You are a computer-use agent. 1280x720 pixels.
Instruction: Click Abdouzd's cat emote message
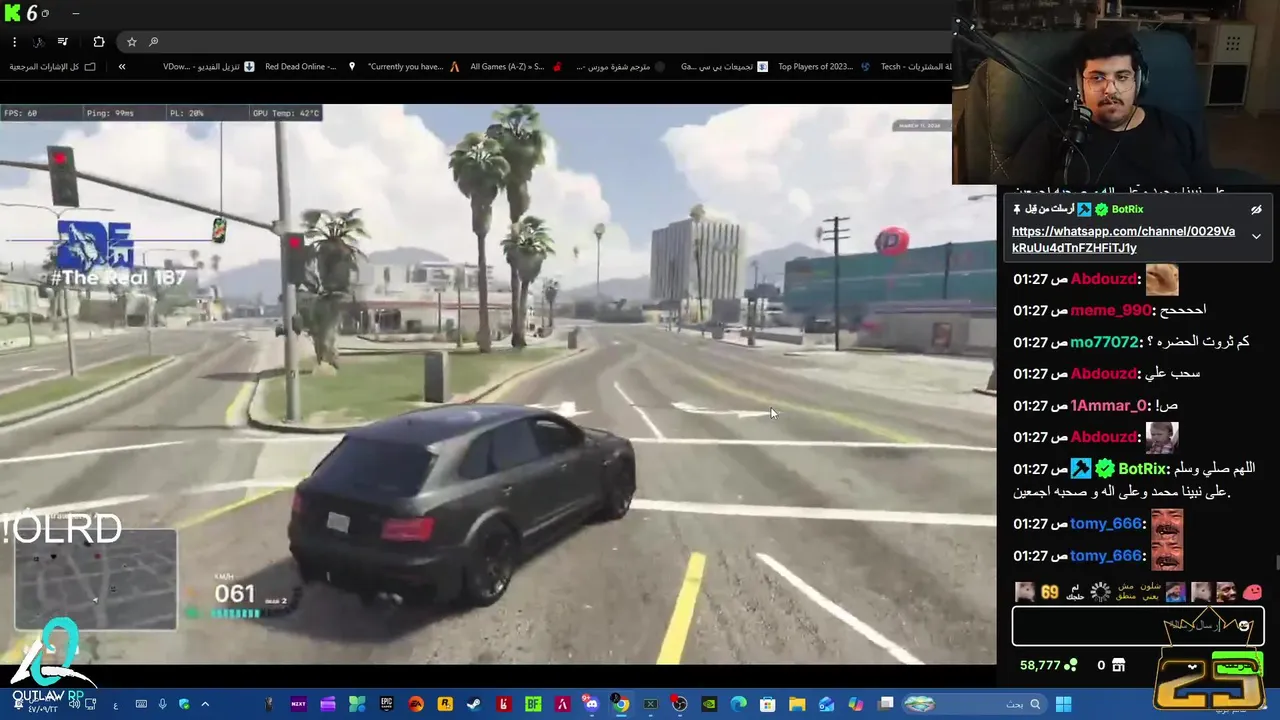(1162, 279)
